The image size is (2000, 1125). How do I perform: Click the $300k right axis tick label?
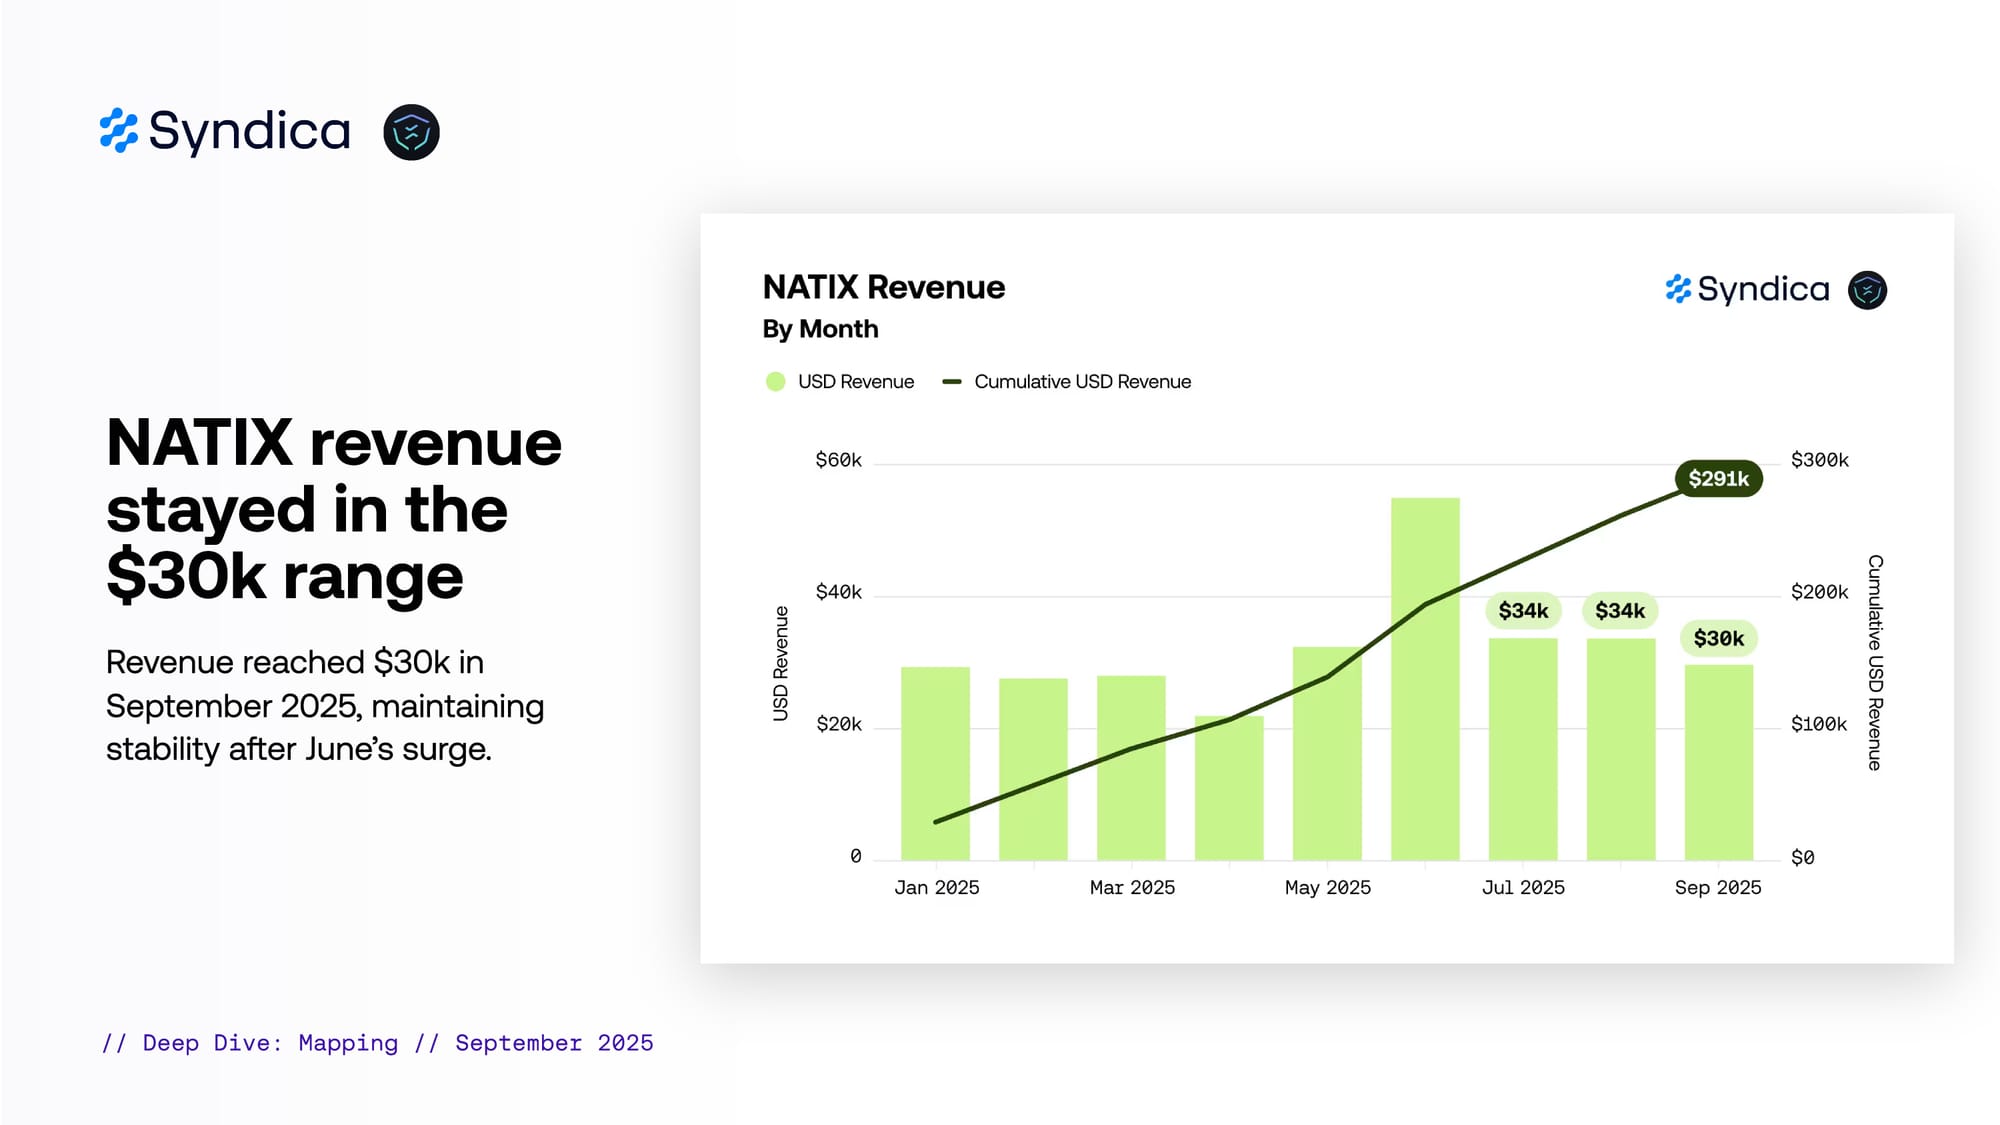click(x=1819, y=460)
